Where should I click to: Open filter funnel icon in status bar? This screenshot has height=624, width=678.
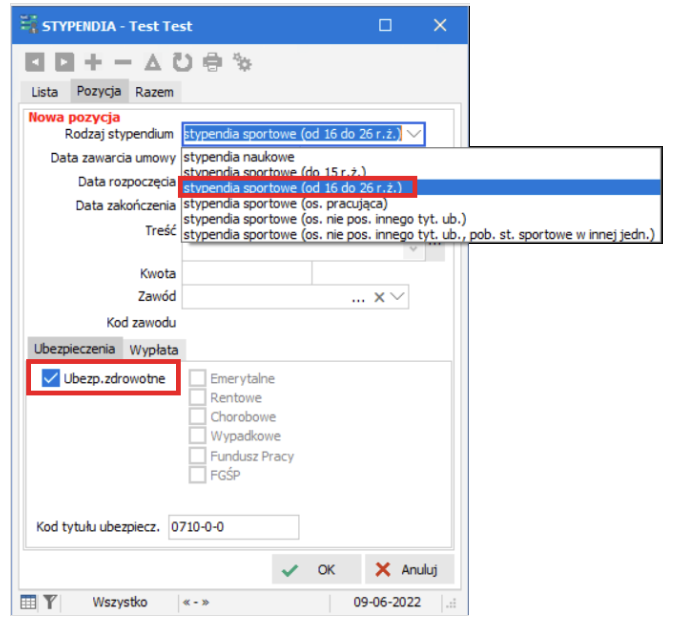coord(50,602)
